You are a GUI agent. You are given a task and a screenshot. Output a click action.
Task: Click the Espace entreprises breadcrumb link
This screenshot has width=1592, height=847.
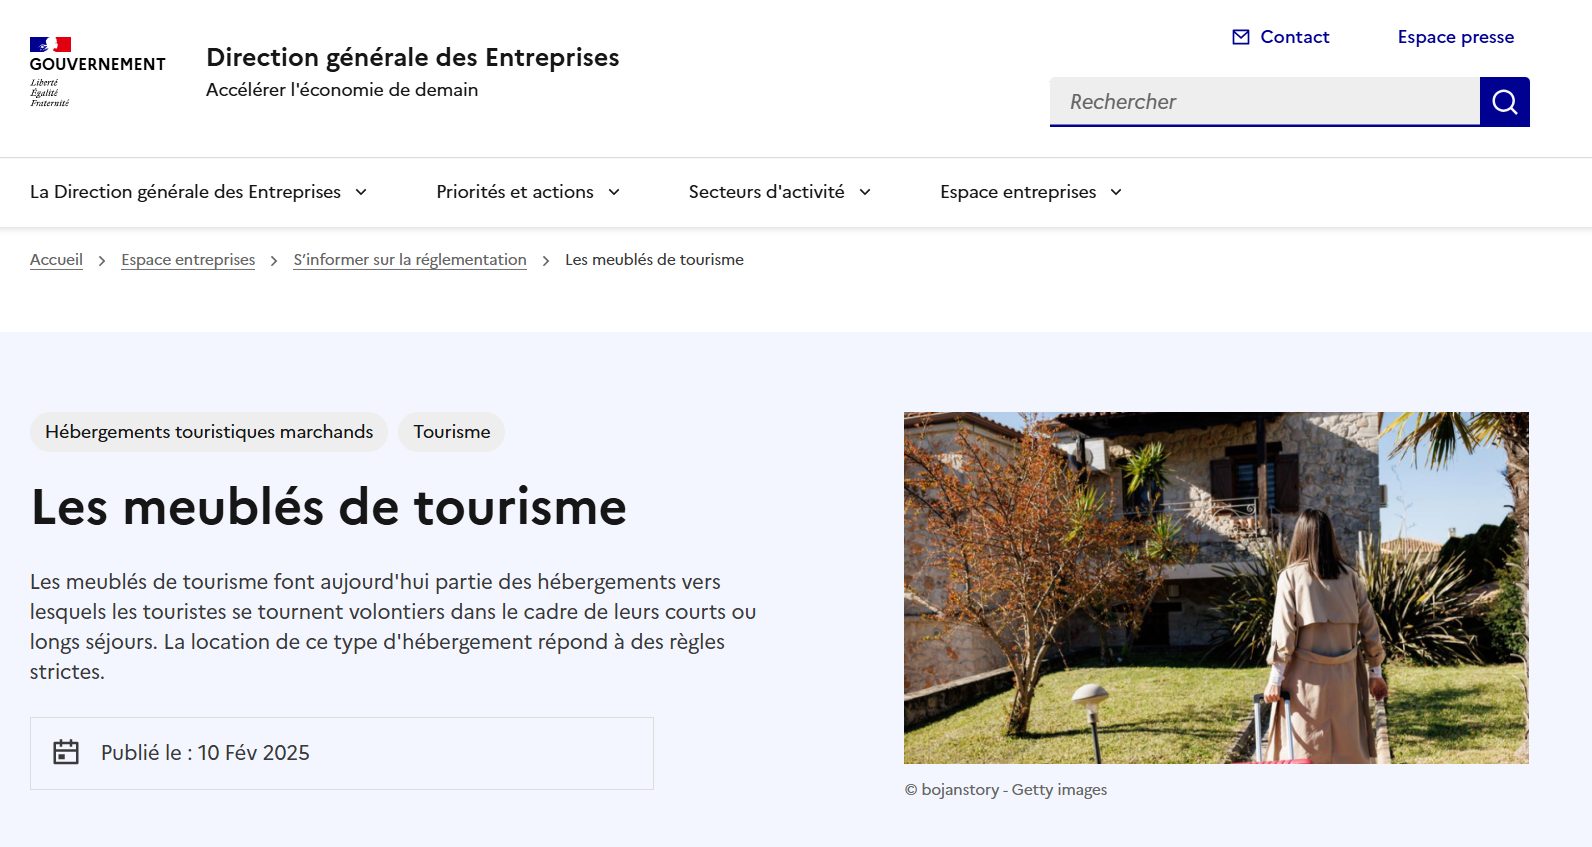(188, 260)
